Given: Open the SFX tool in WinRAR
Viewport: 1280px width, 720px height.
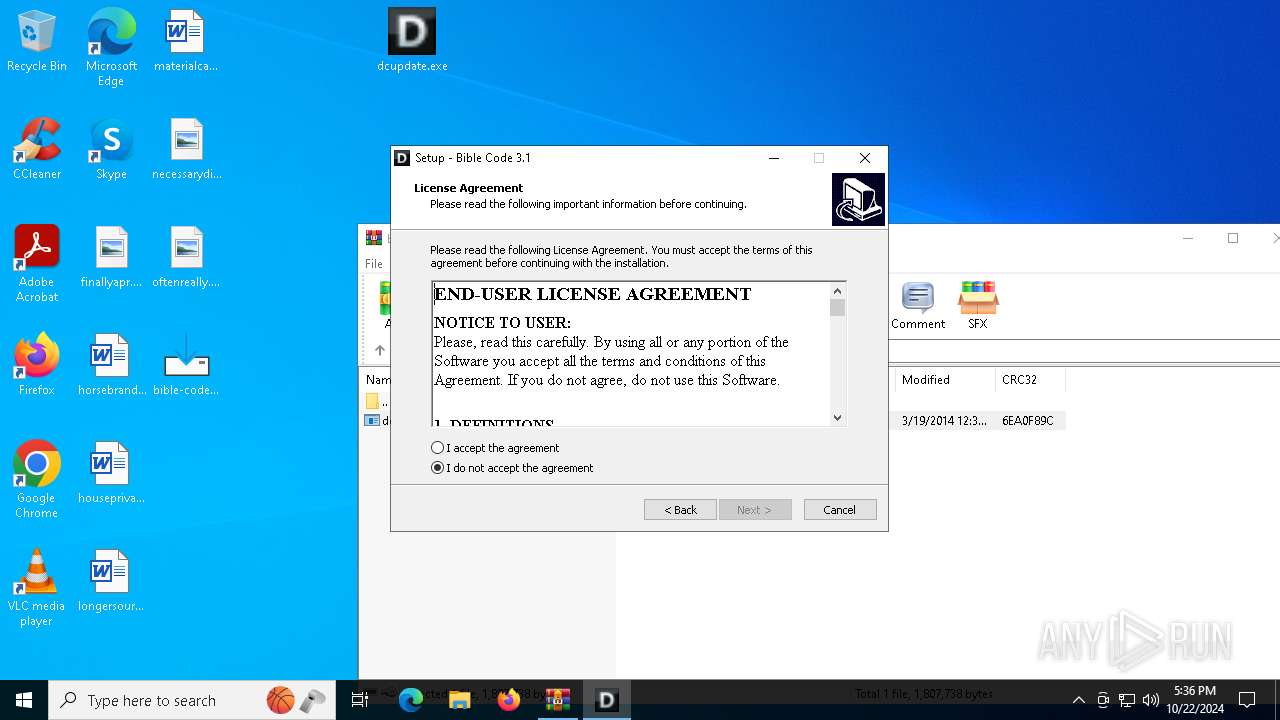Looking at the screenshot, I should pyautogui.click(x=978, y=306).
